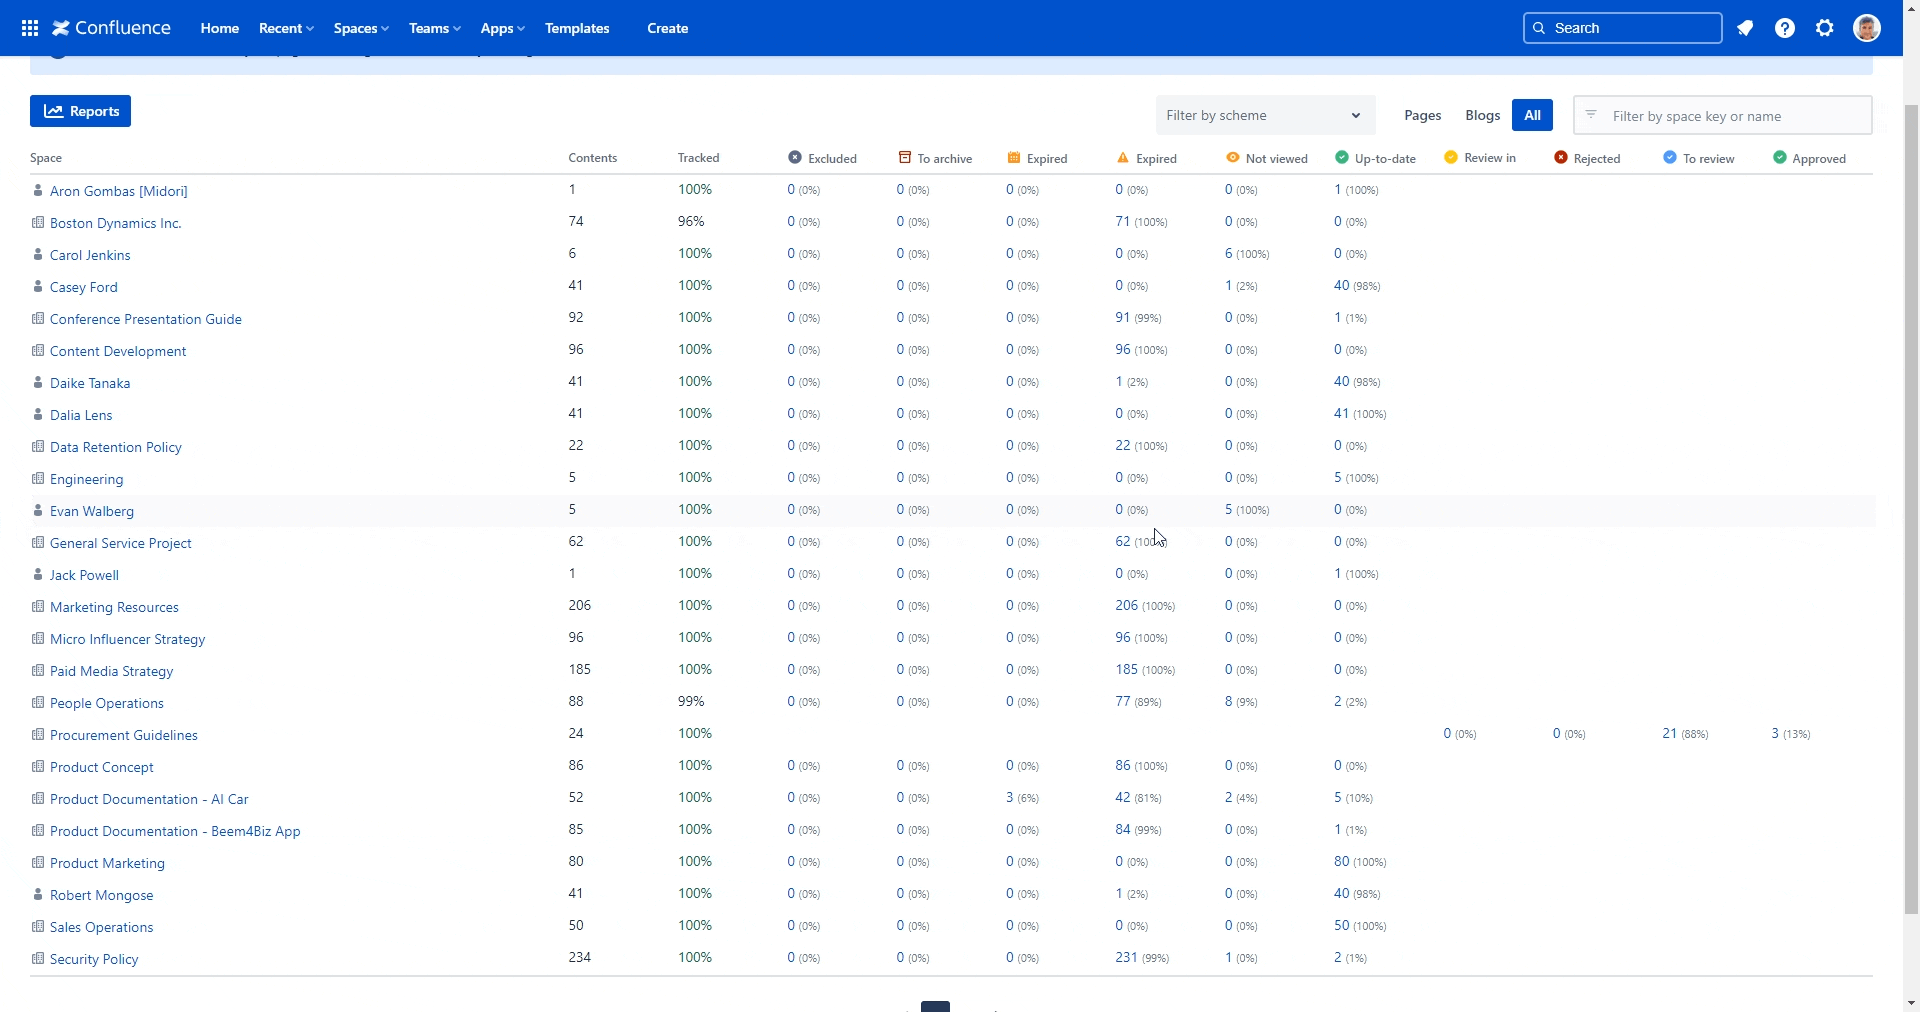This screenshot has height=1012, width=1920.
Task: Click the person icon beside Casey Ford
Action: [38, 287]
